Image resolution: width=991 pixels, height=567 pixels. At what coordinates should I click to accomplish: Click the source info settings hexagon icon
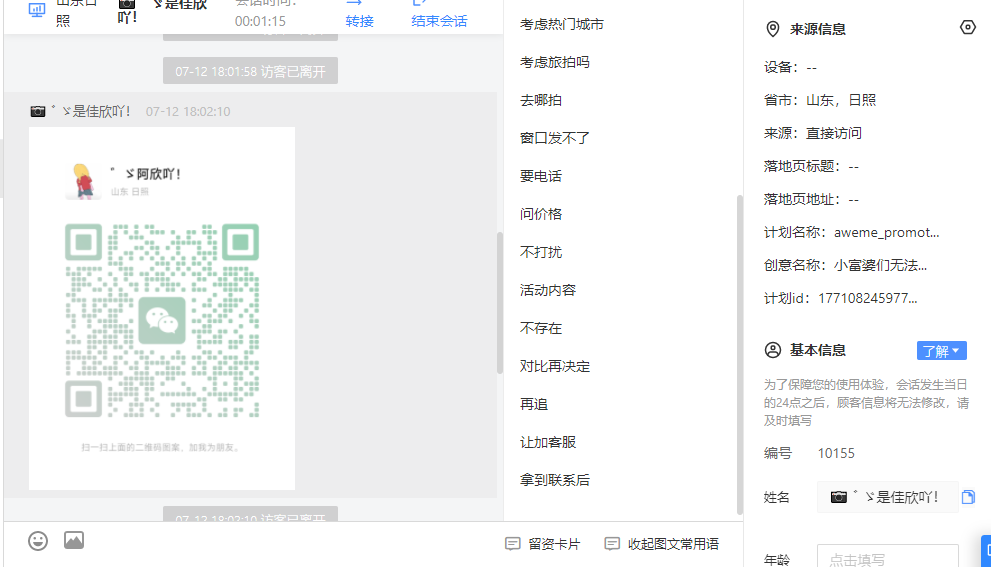point(968,28)
